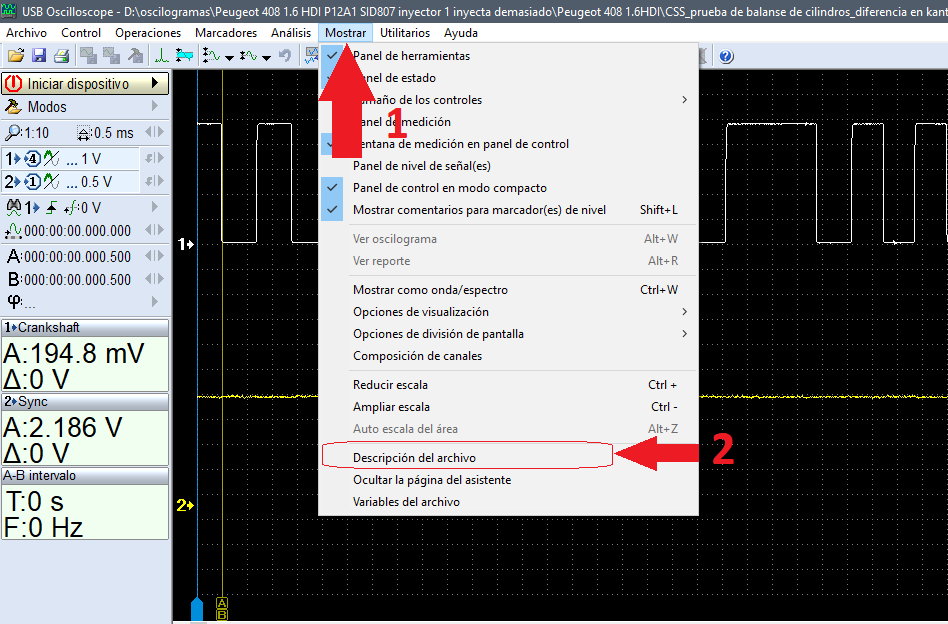Open a saved oscillogram file
The height and width of the screenshot is (624, 948).
[x=18, y=56]
